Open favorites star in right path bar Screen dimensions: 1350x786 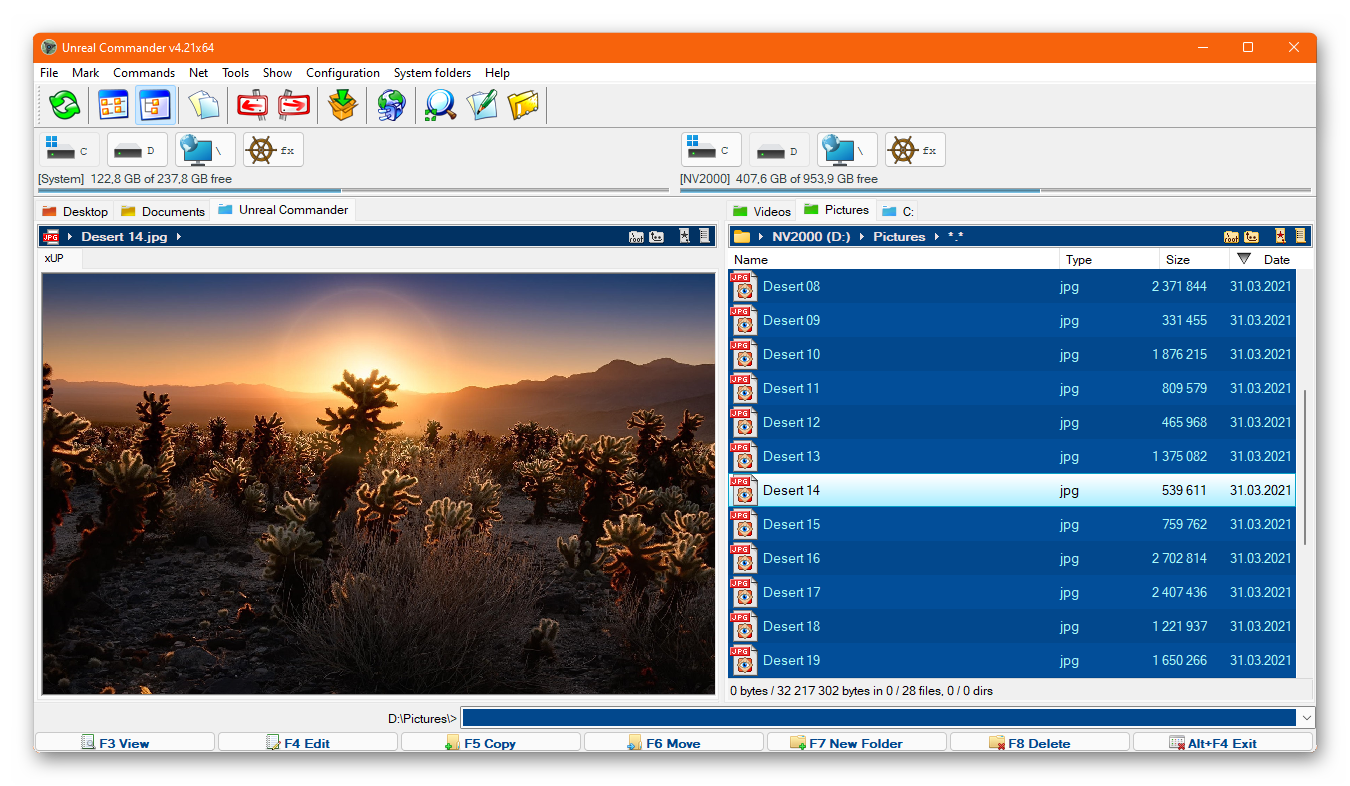(1280, 236)
